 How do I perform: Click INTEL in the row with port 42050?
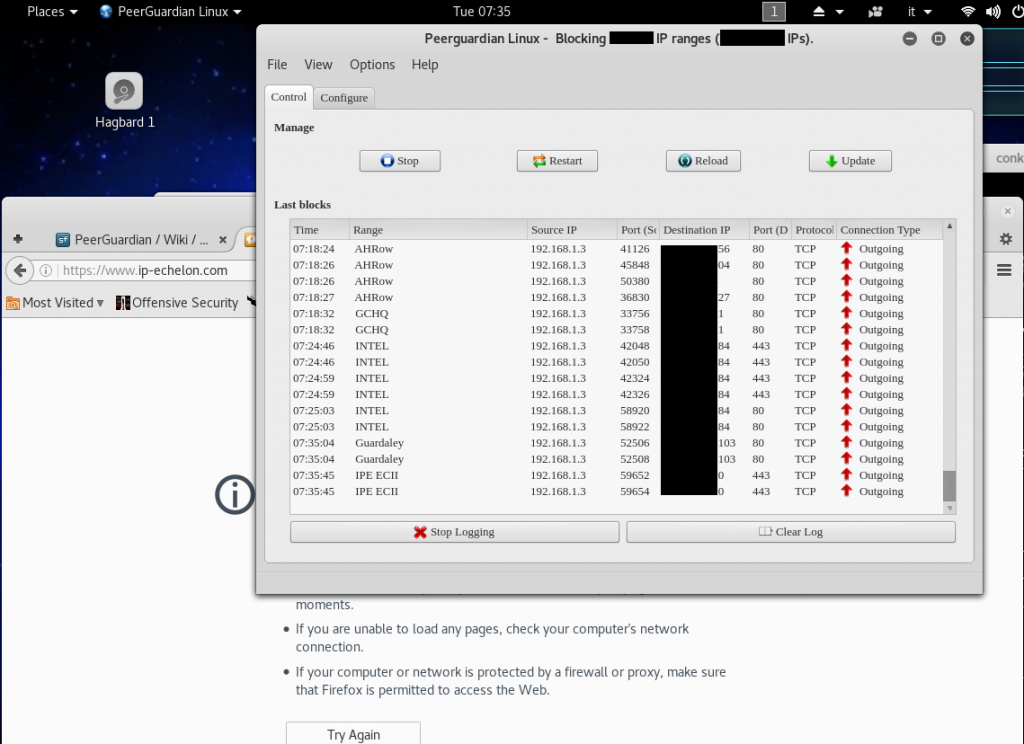tap(372, 362)
